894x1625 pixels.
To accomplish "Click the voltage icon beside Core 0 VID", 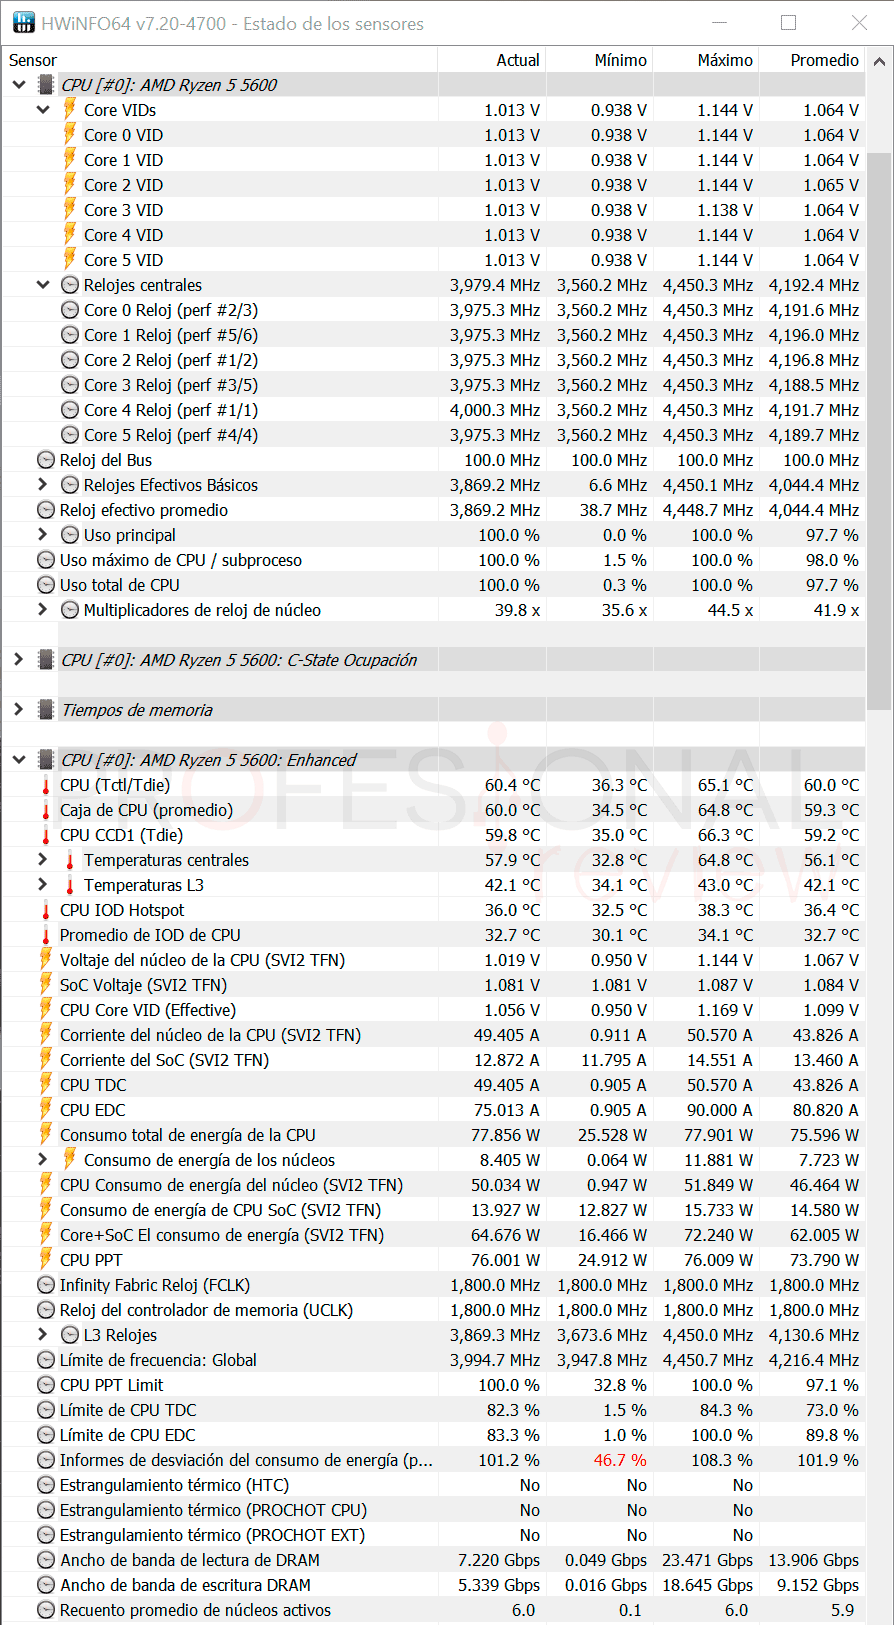I will 70,134.
